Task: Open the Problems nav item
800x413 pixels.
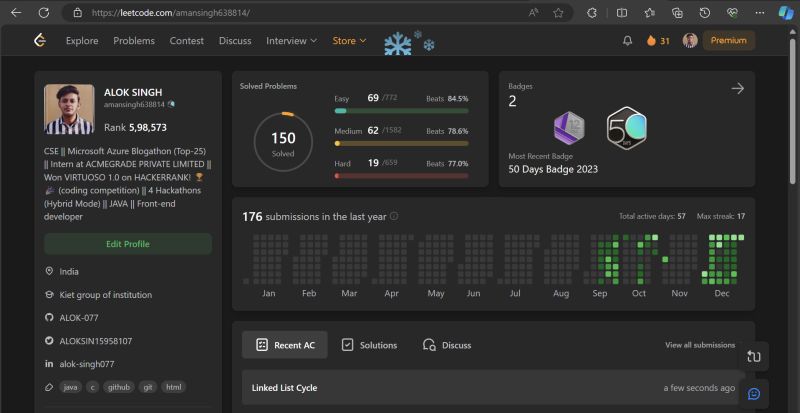Action: click(x=134, y=41)
